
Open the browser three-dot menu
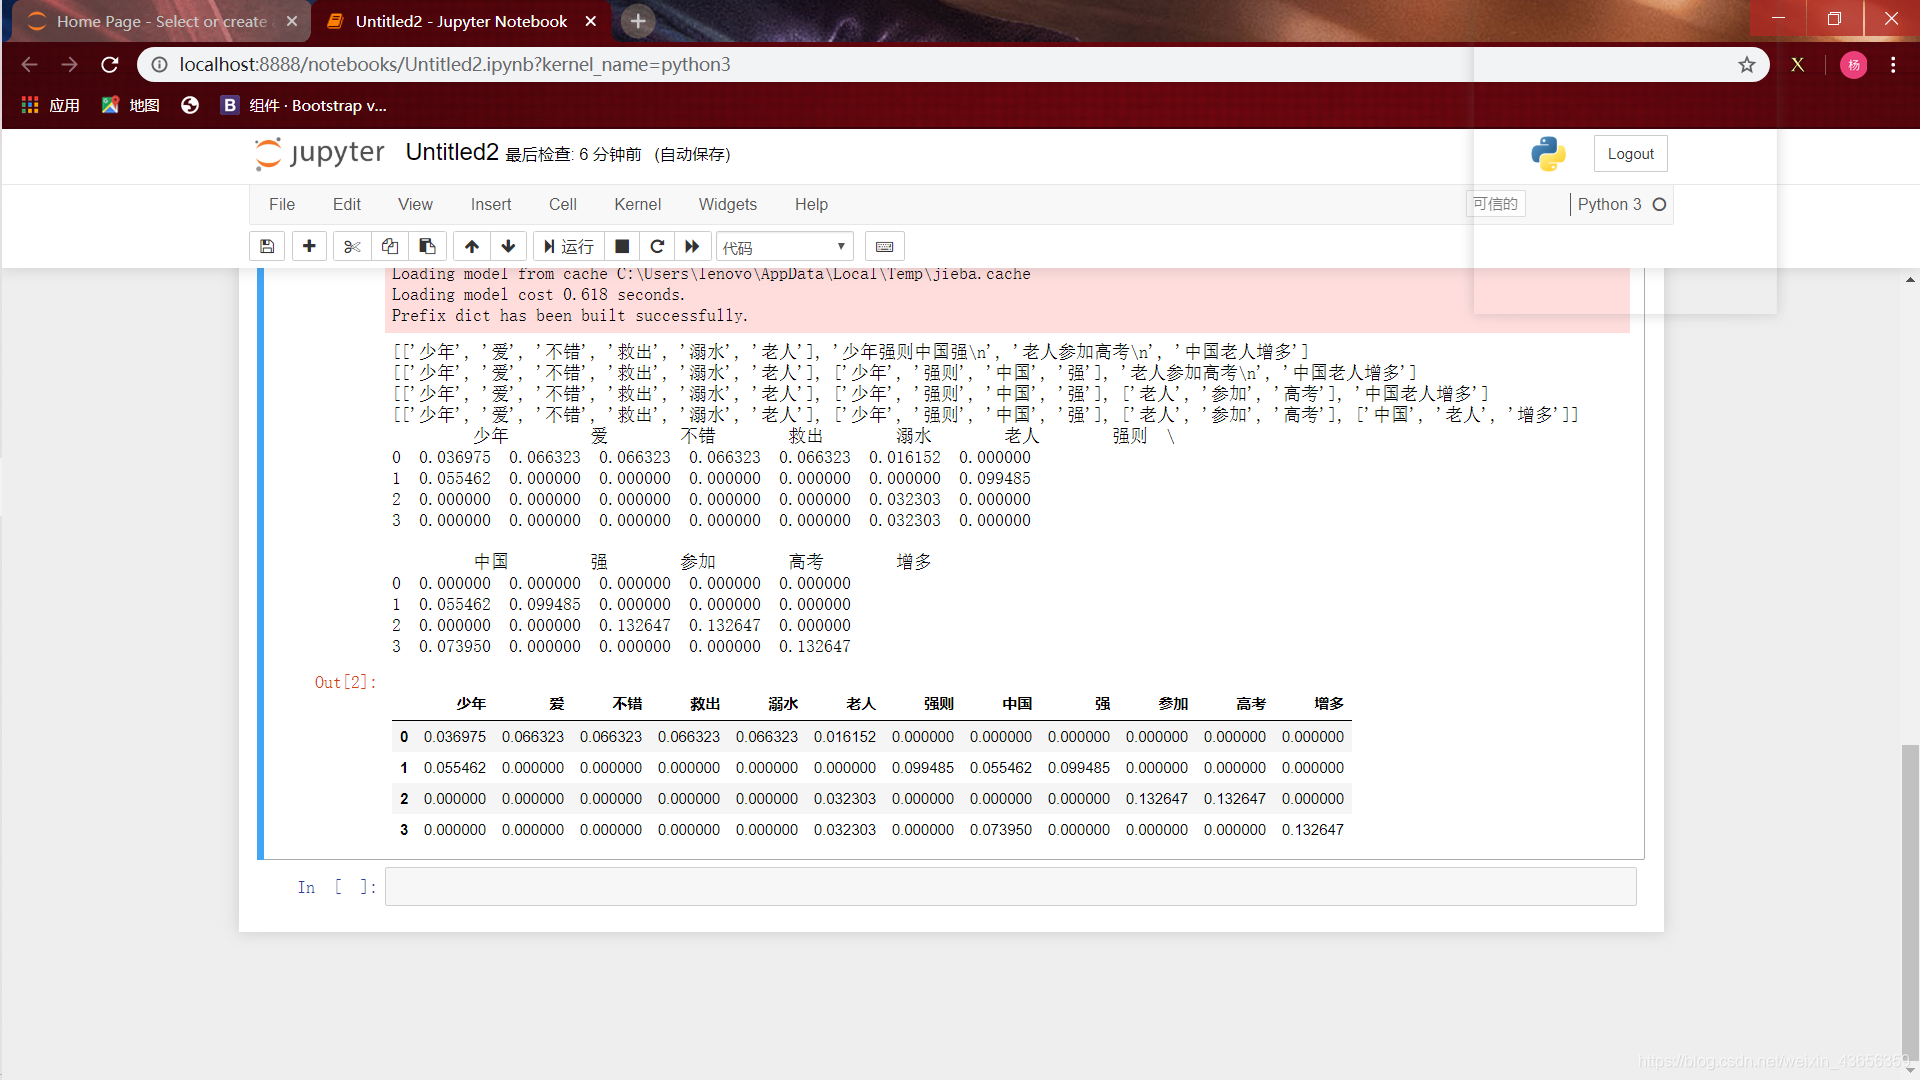1893,64
